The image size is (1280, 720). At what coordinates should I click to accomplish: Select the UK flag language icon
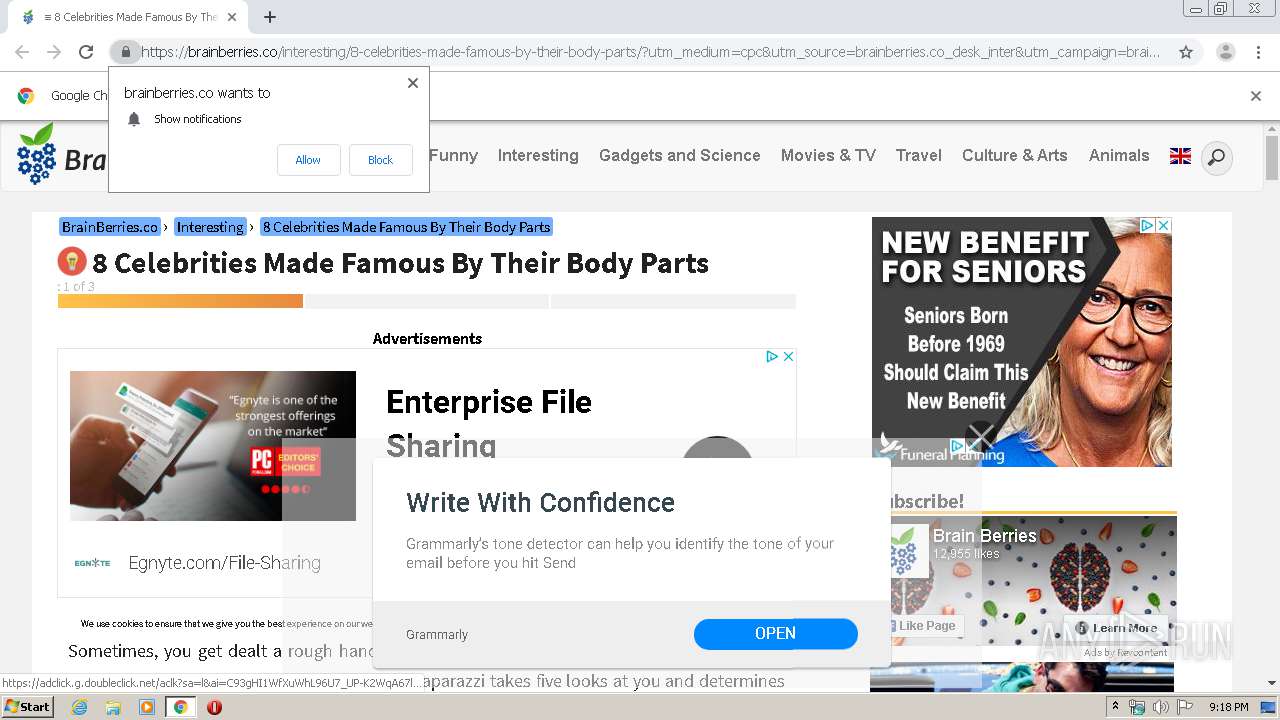(x=1180, y=156)
